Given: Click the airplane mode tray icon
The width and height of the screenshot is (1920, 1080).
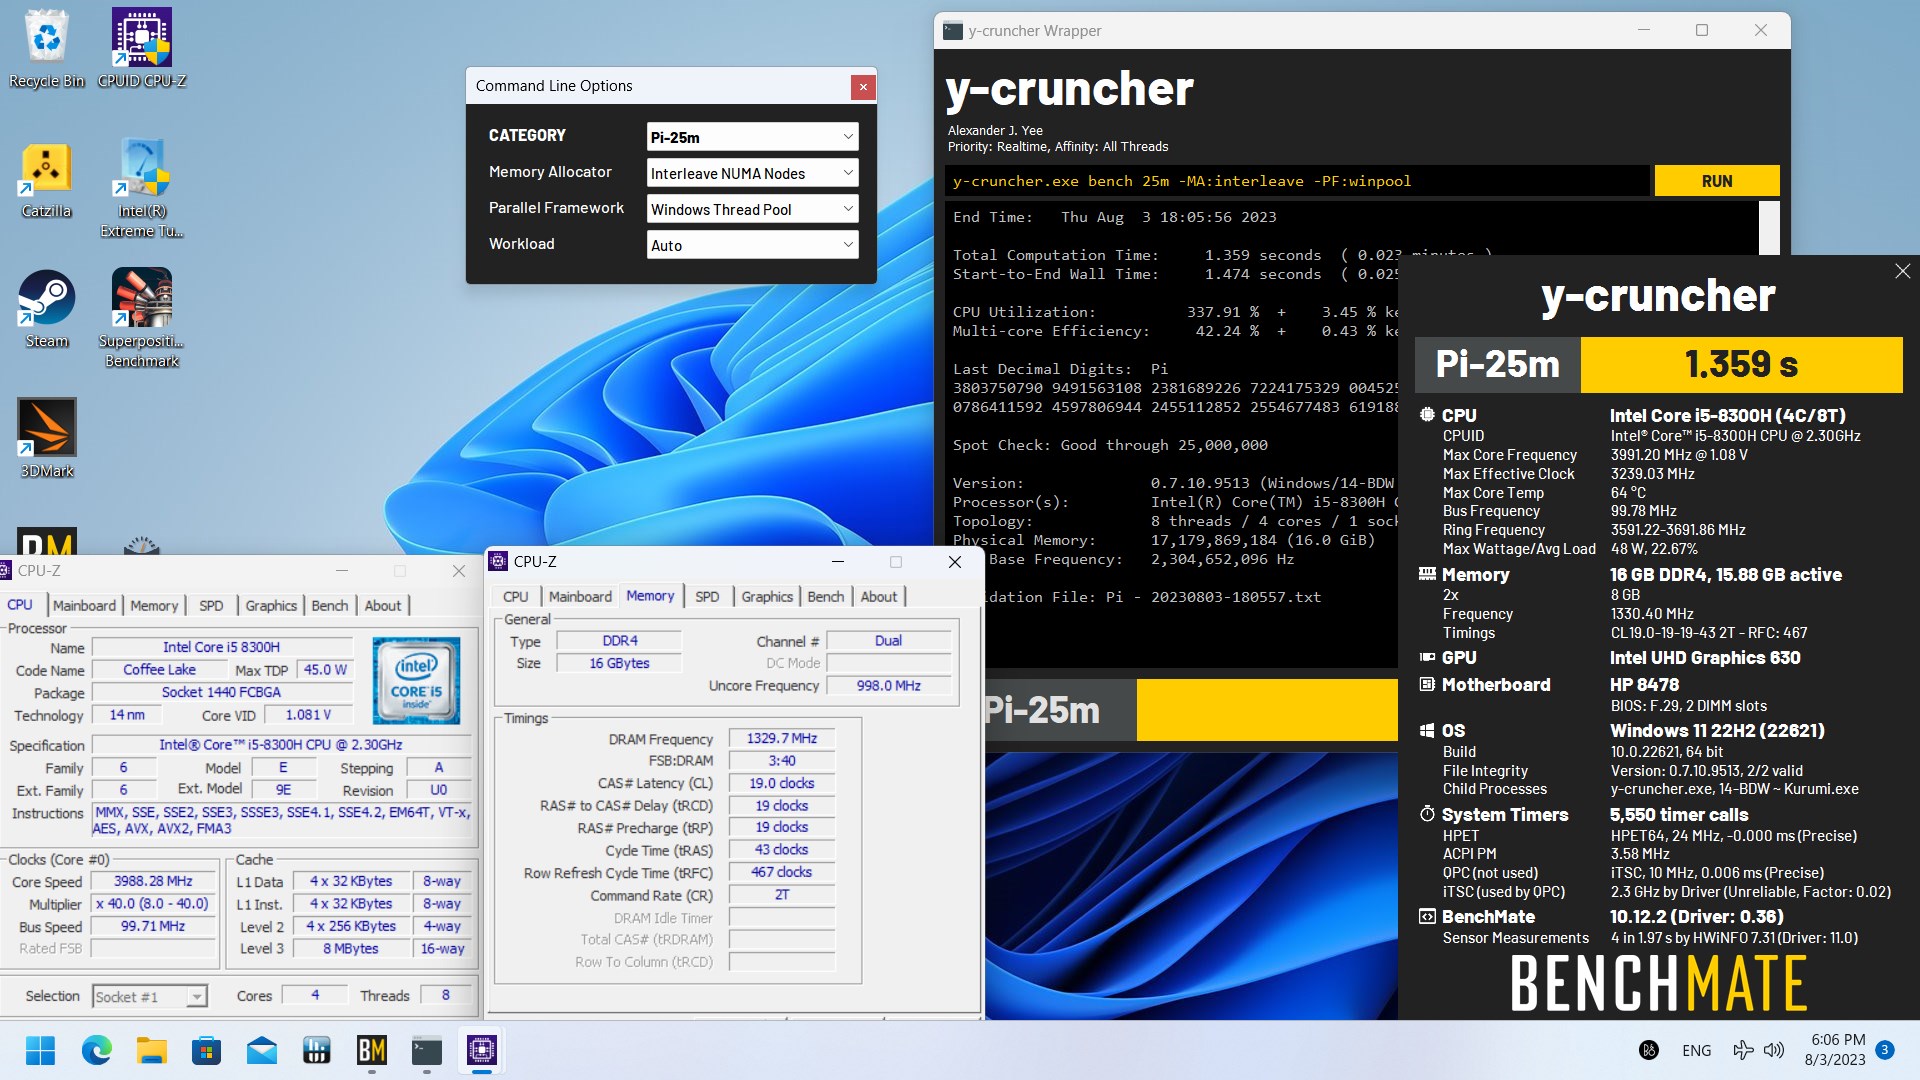Looking at the screenshot, I should (1743, 1050).
